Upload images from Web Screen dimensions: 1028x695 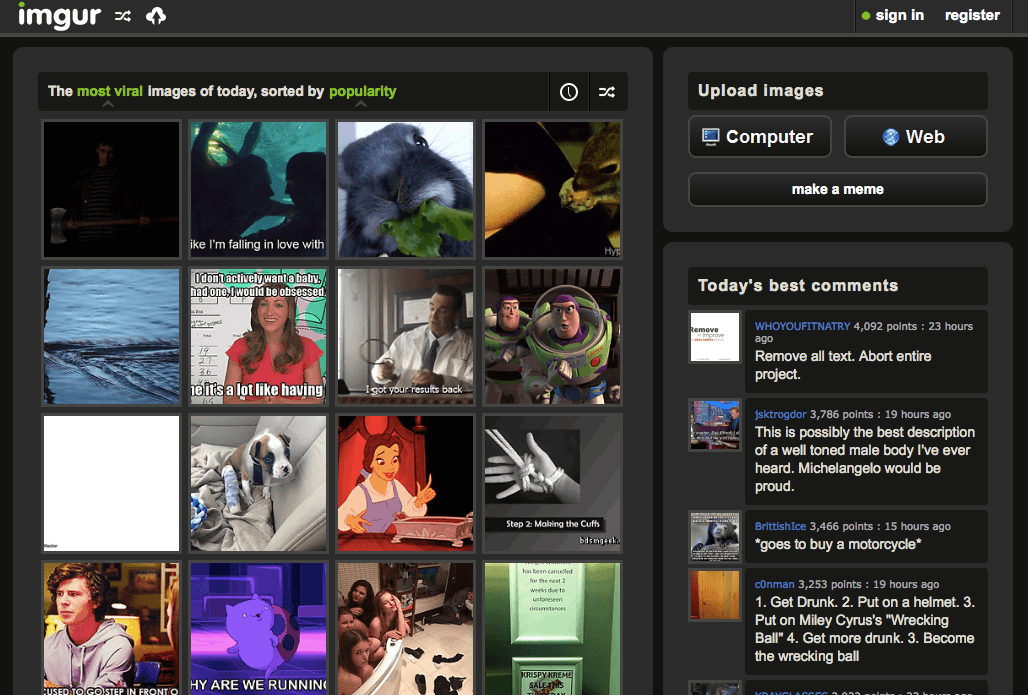coord(915,137)
